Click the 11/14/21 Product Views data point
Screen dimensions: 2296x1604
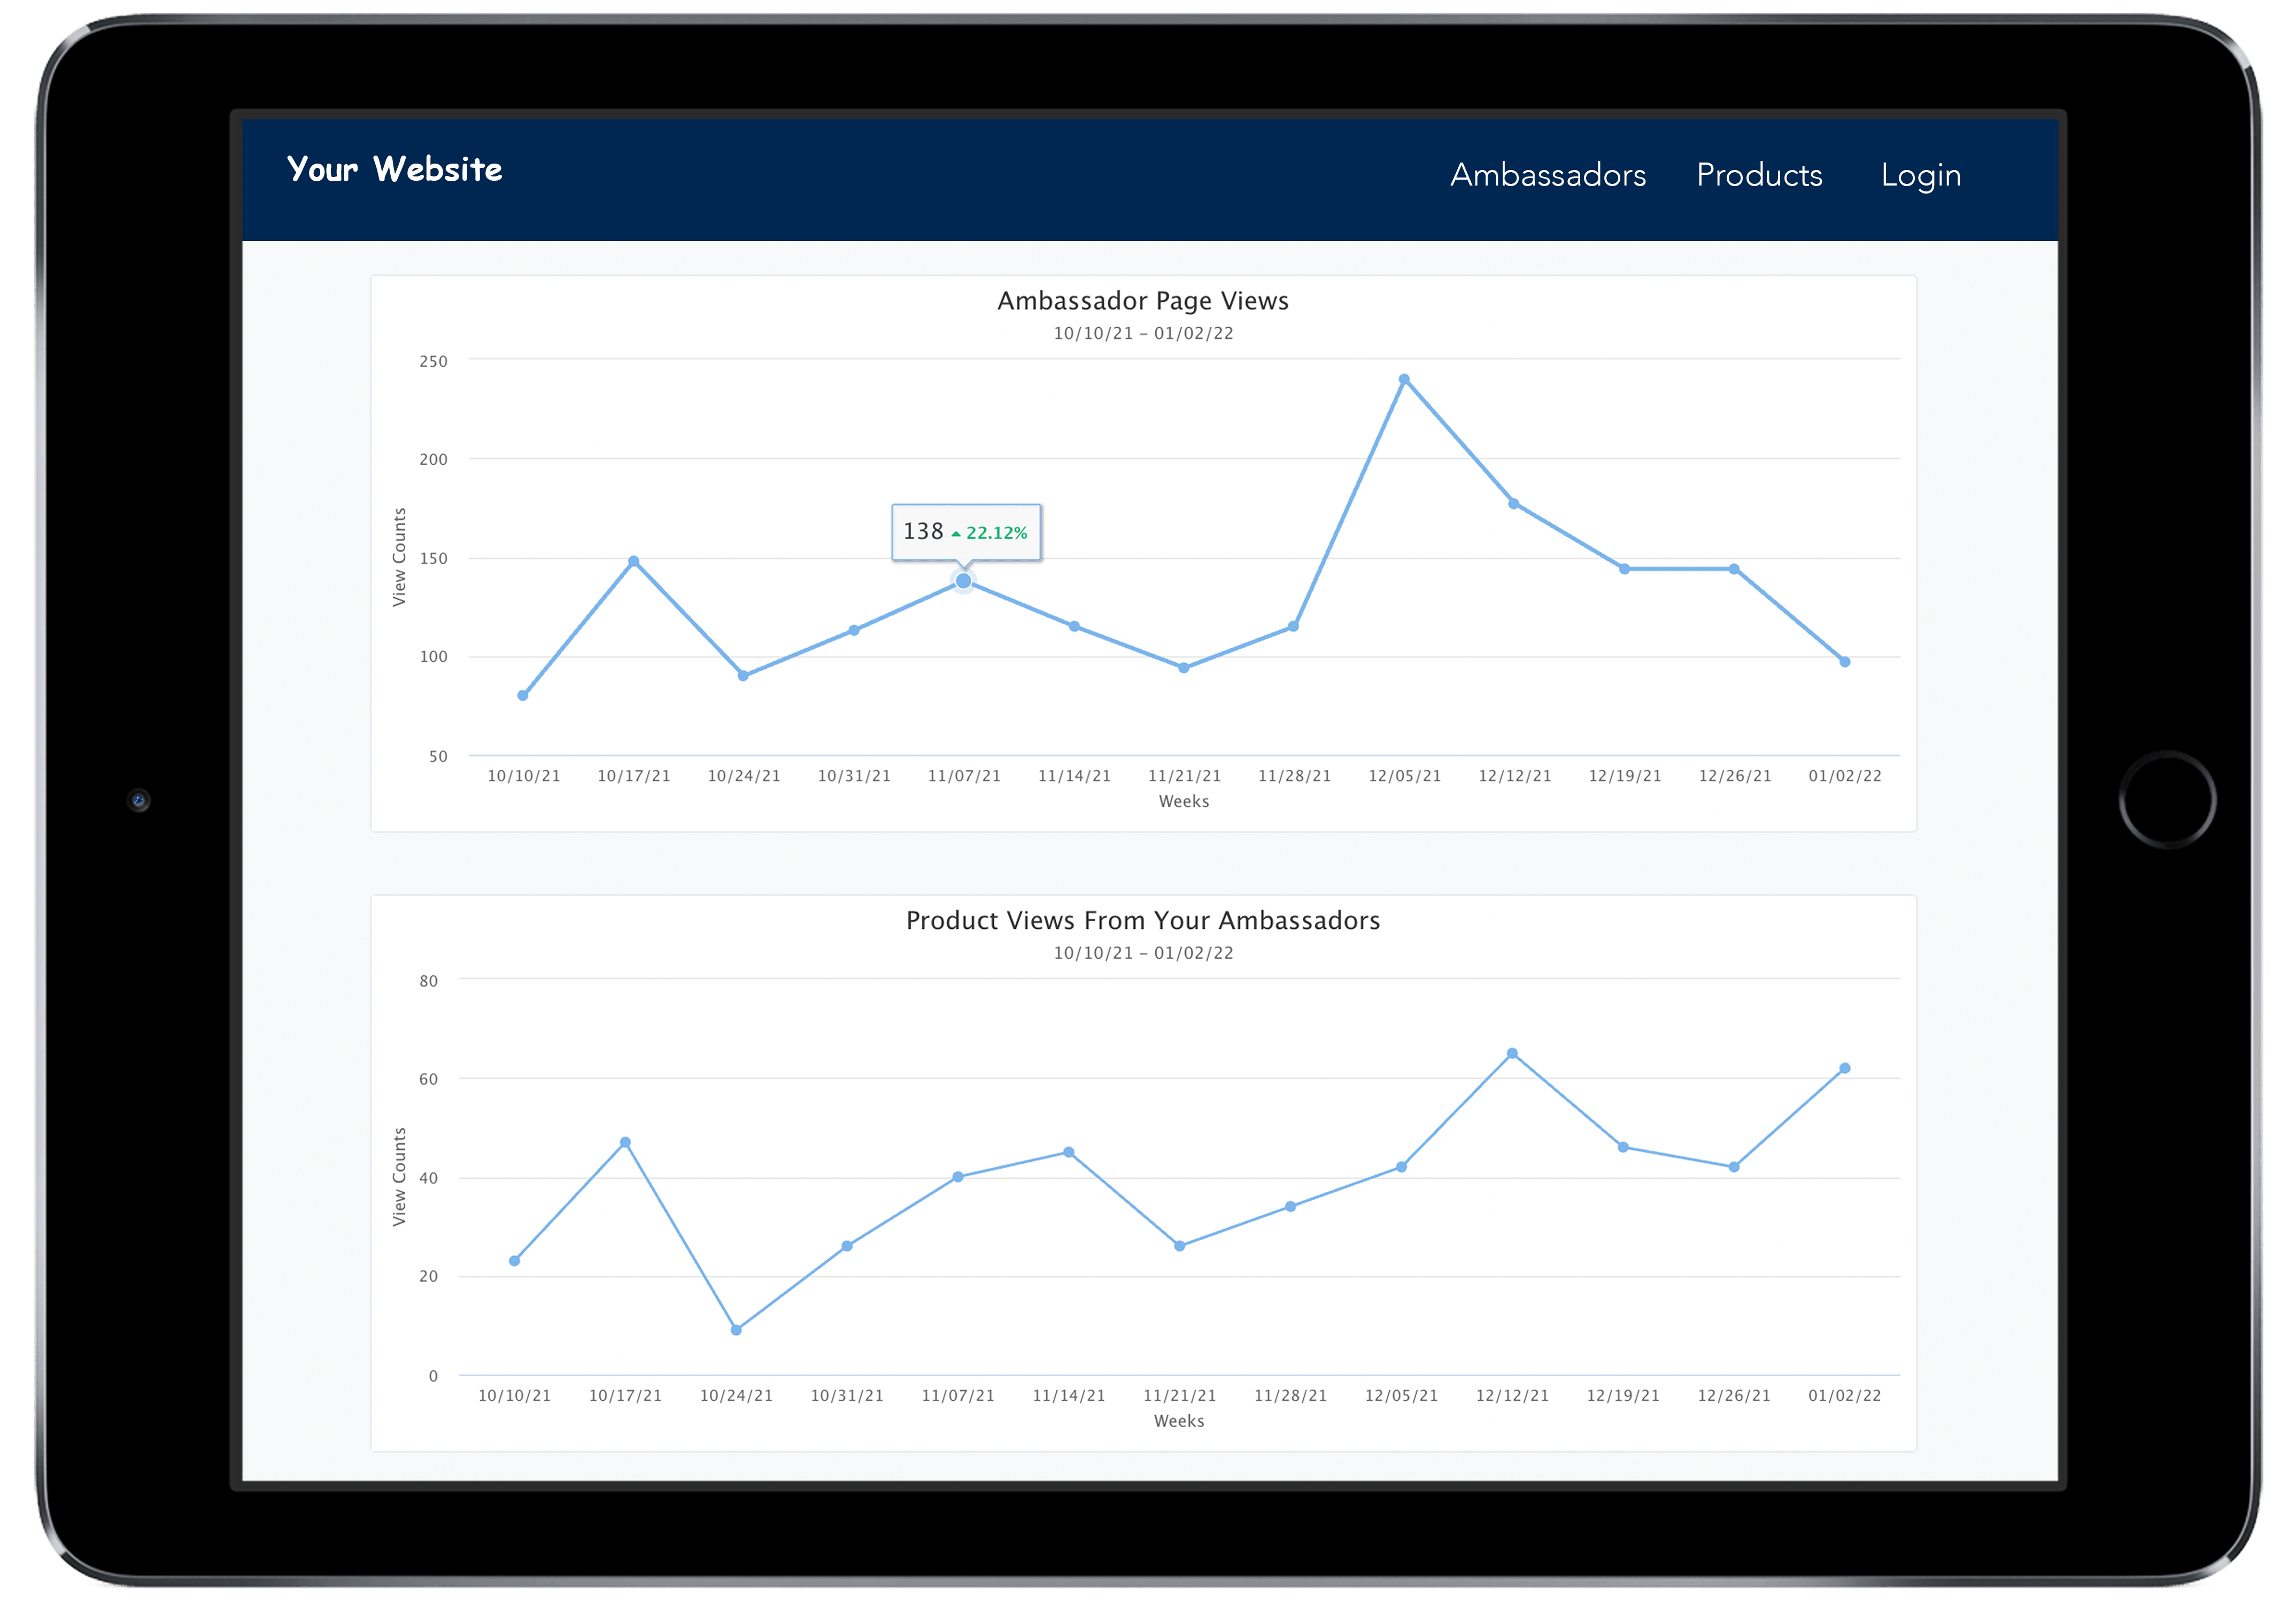tap(1069, 1152)
